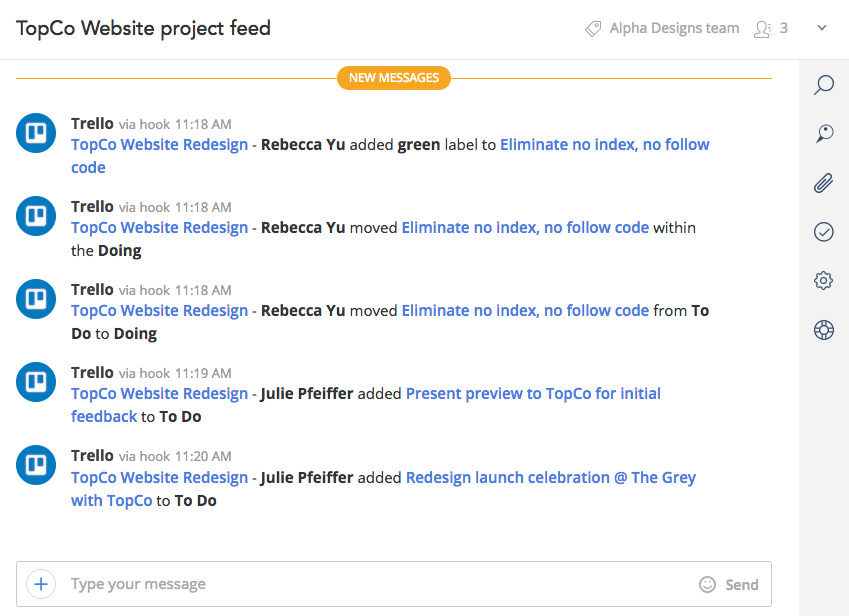
Task: Open chat settings gear icon
Action: click(824, 280)
